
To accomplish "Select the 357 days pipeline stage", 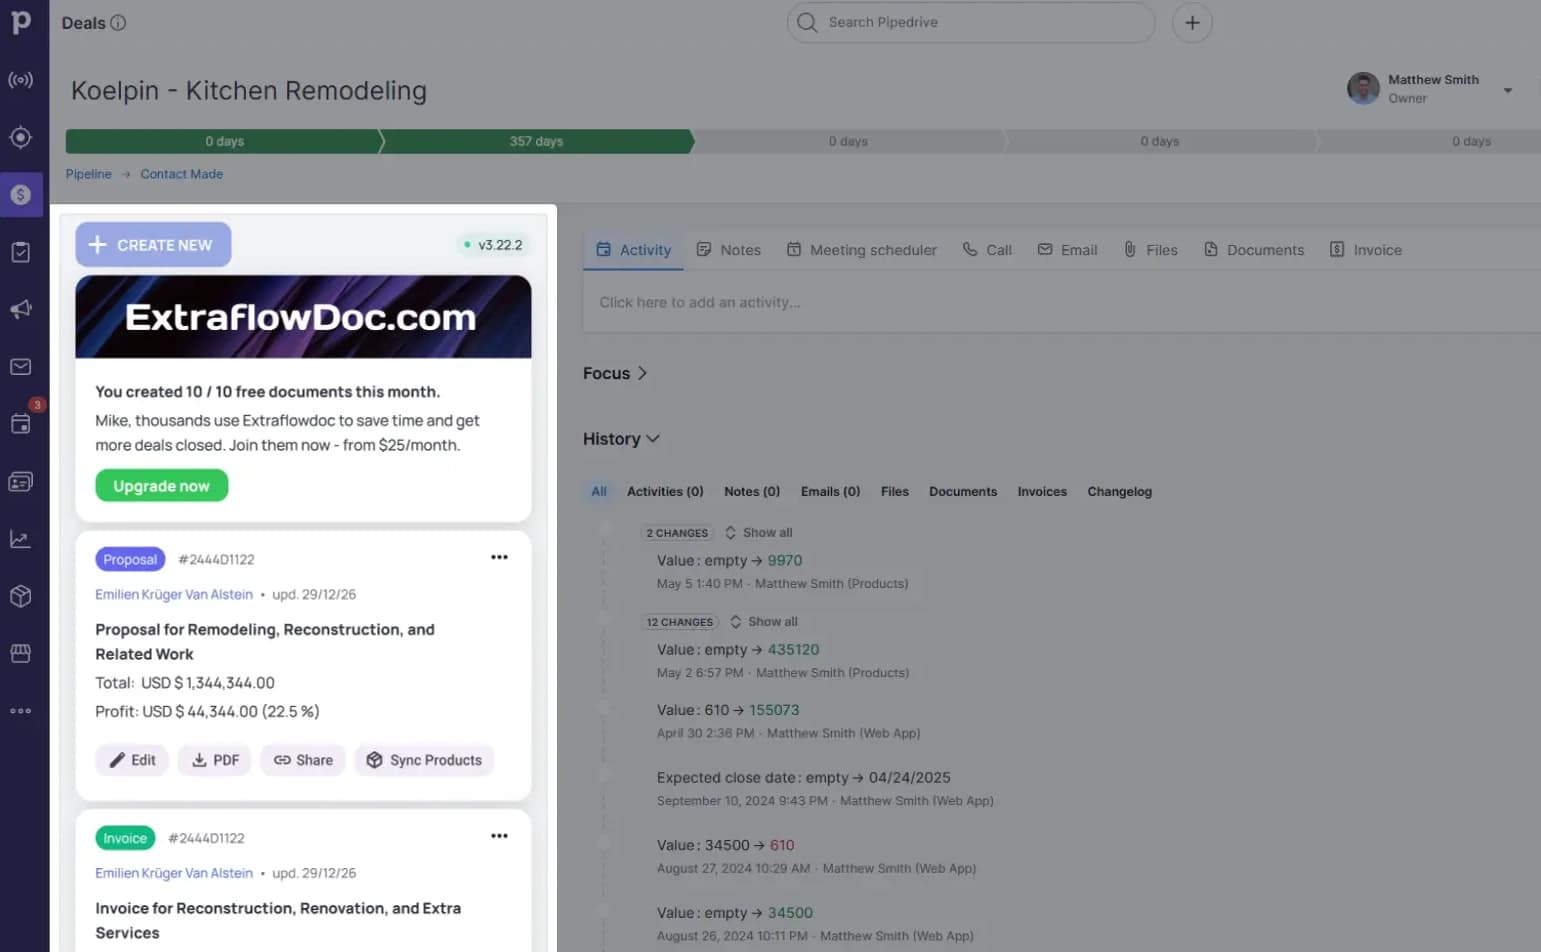I will coord(536,141).
